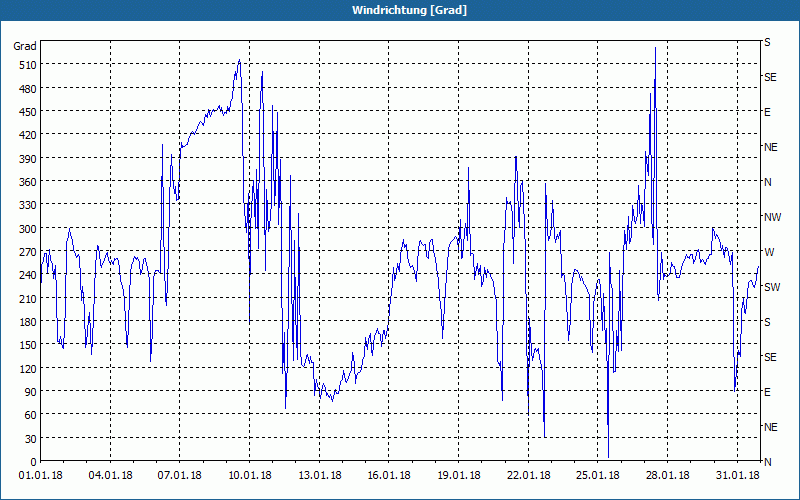The image size is (800, 500).
Task: Click the 30 y-axis value
Action: tap(31, 439)
